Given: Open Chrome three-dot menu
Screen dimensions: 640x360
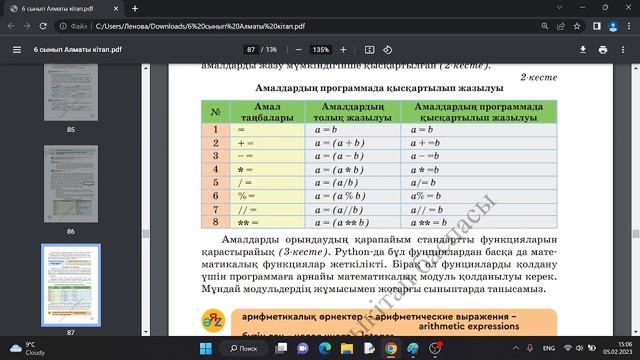Looking at the screenshot, I should (629, 26).
